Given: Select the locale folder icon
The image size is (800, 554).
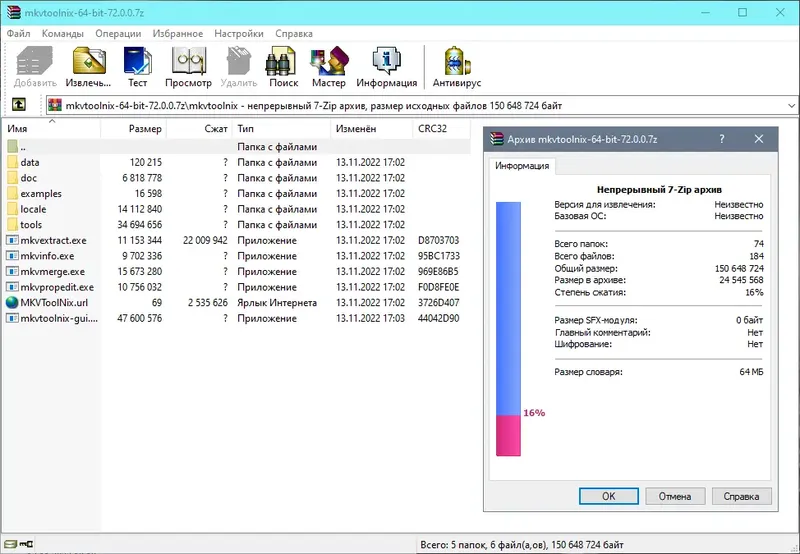Looking at the screenshot, I should click(12, 209).
